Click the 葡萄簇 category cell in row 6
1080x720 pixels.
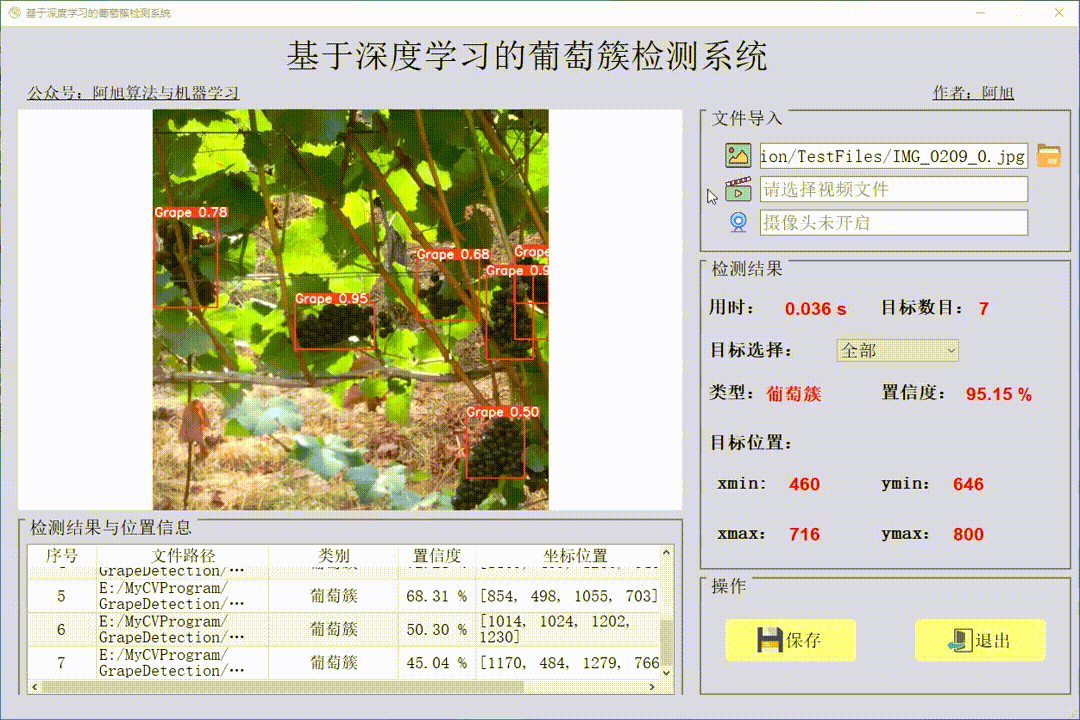coord(333,629)
